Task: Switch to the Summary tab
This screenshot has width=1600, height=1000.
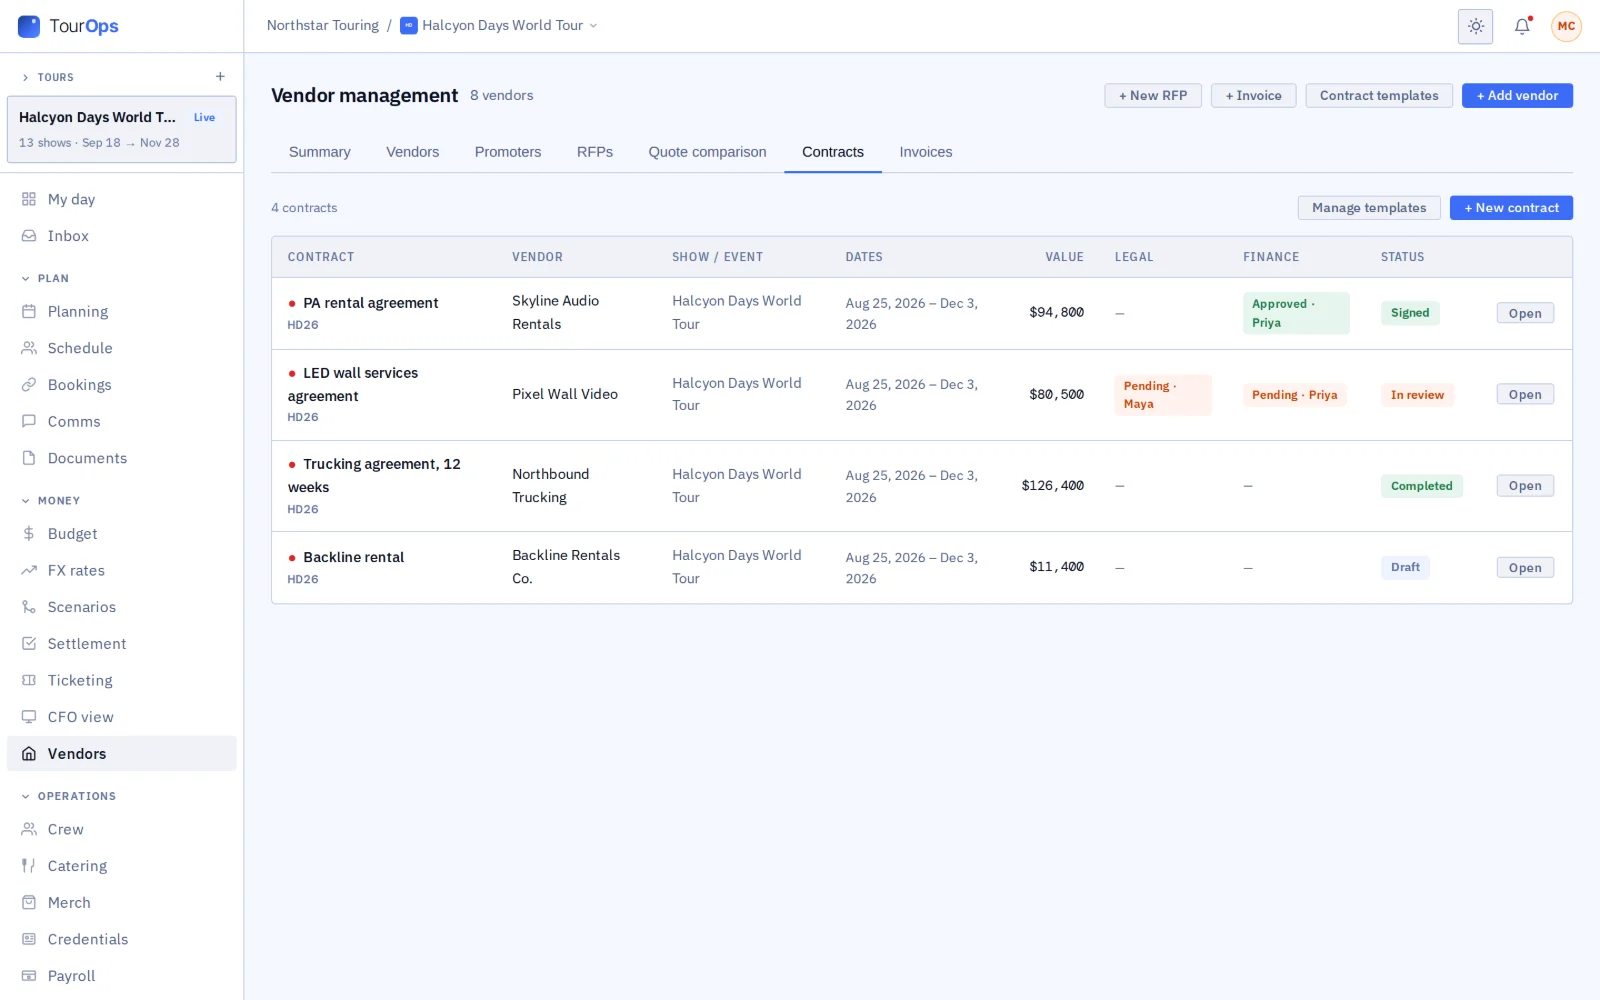Action: (320, 152)
